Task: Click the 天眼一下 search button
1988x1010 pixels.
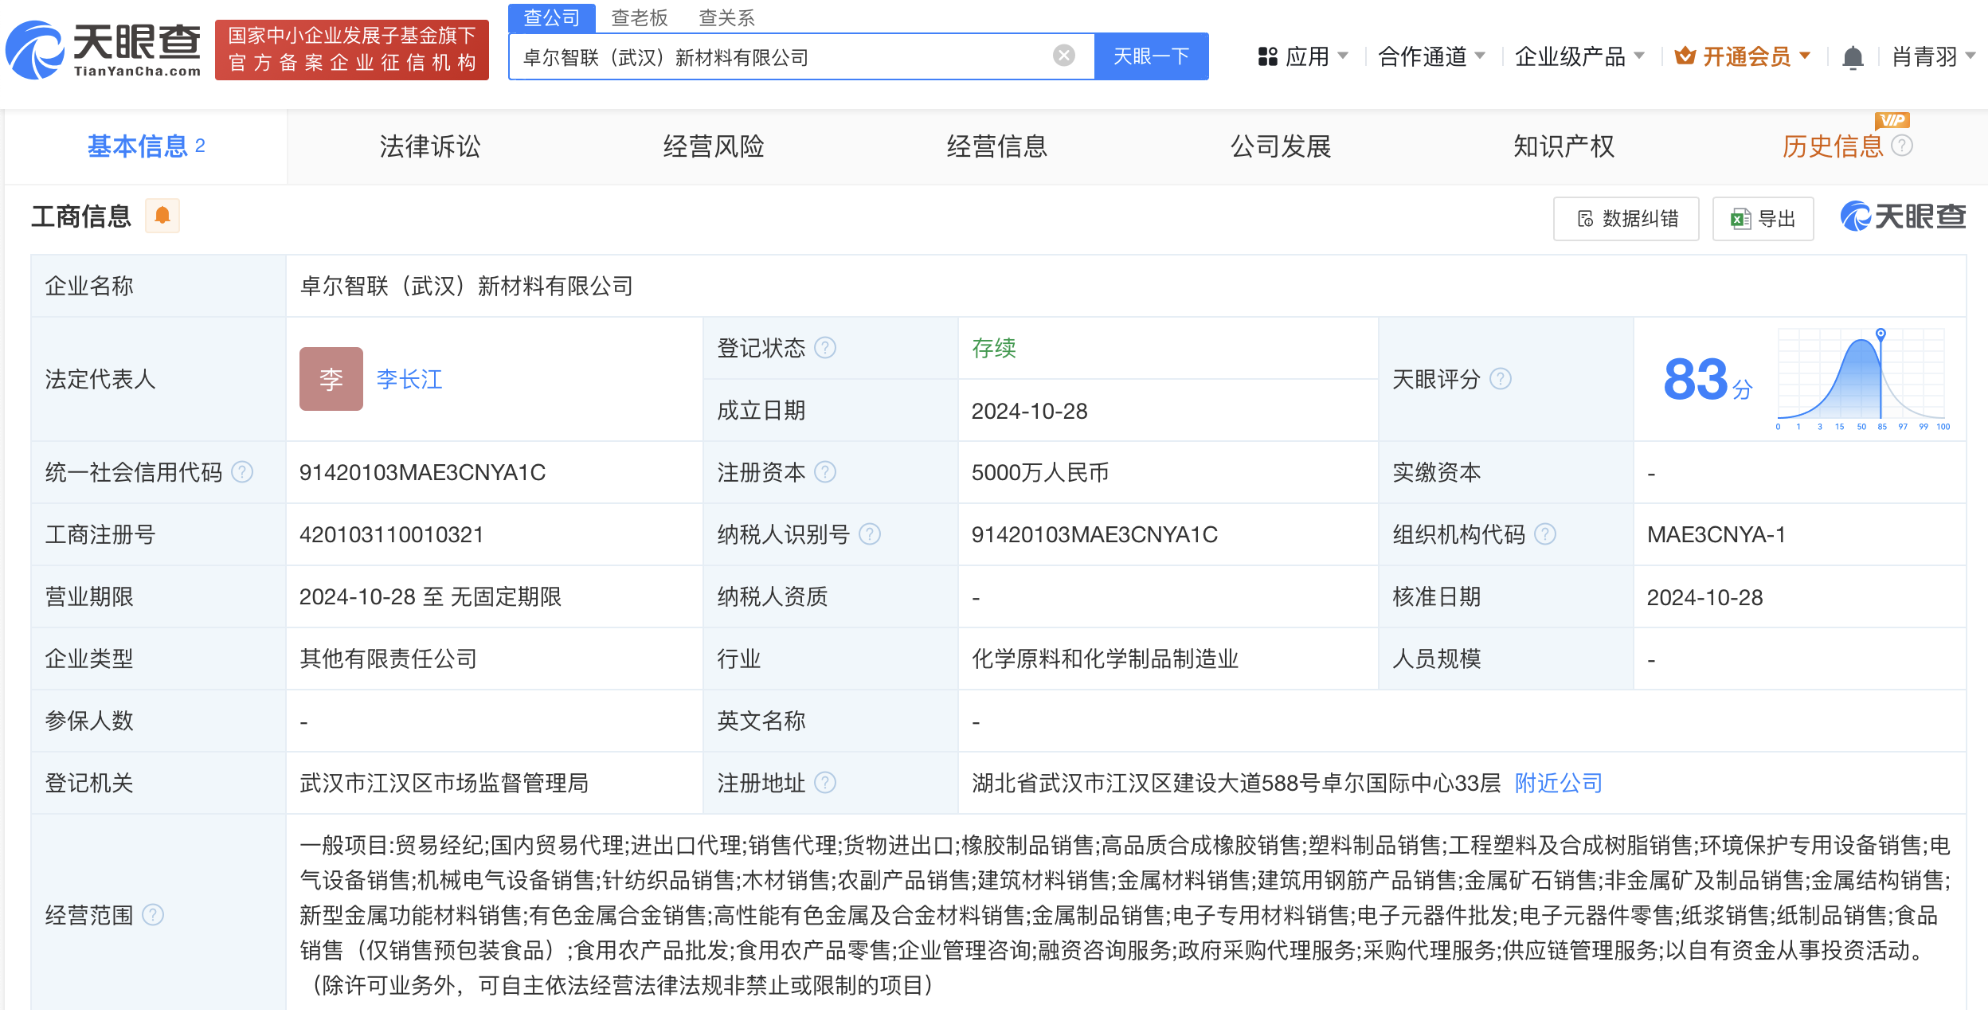Action: (1151, 56)
